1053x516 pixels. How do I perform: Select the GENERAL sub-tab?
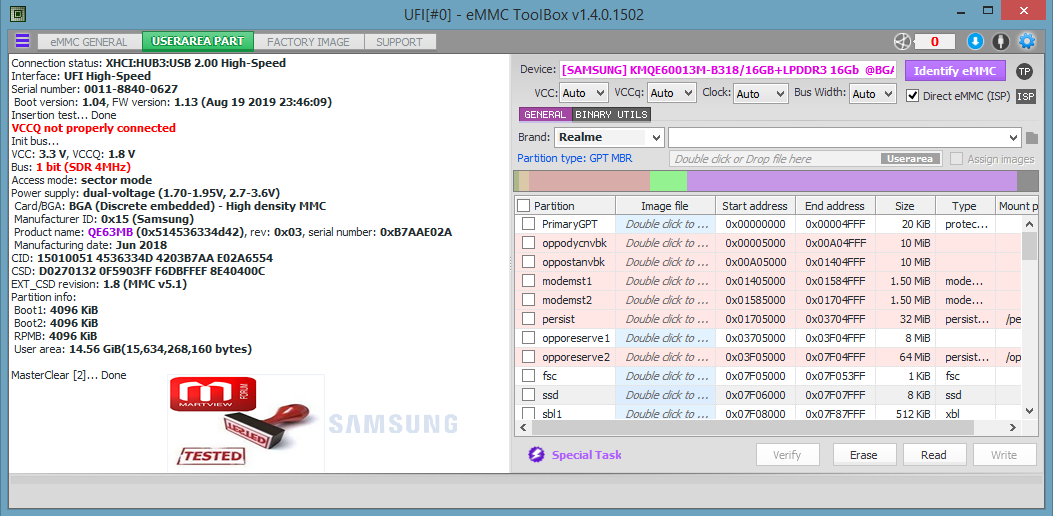[545, 114]
